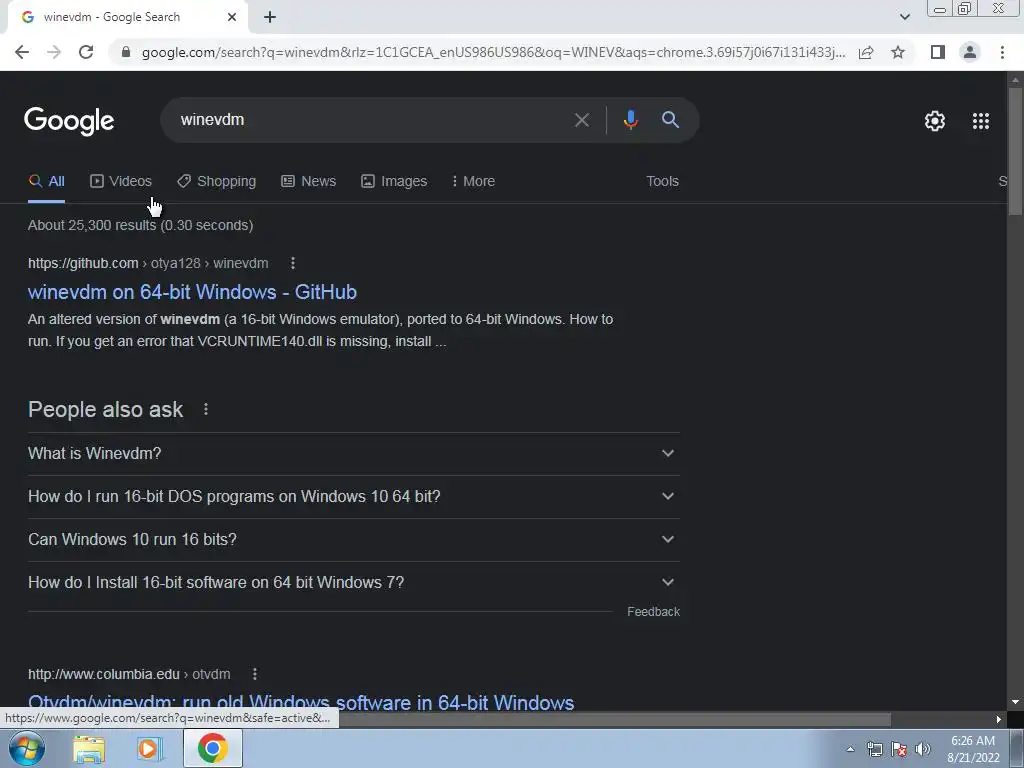
Task: Open the Google apps grid icon
Action: (x=980, y=121)
